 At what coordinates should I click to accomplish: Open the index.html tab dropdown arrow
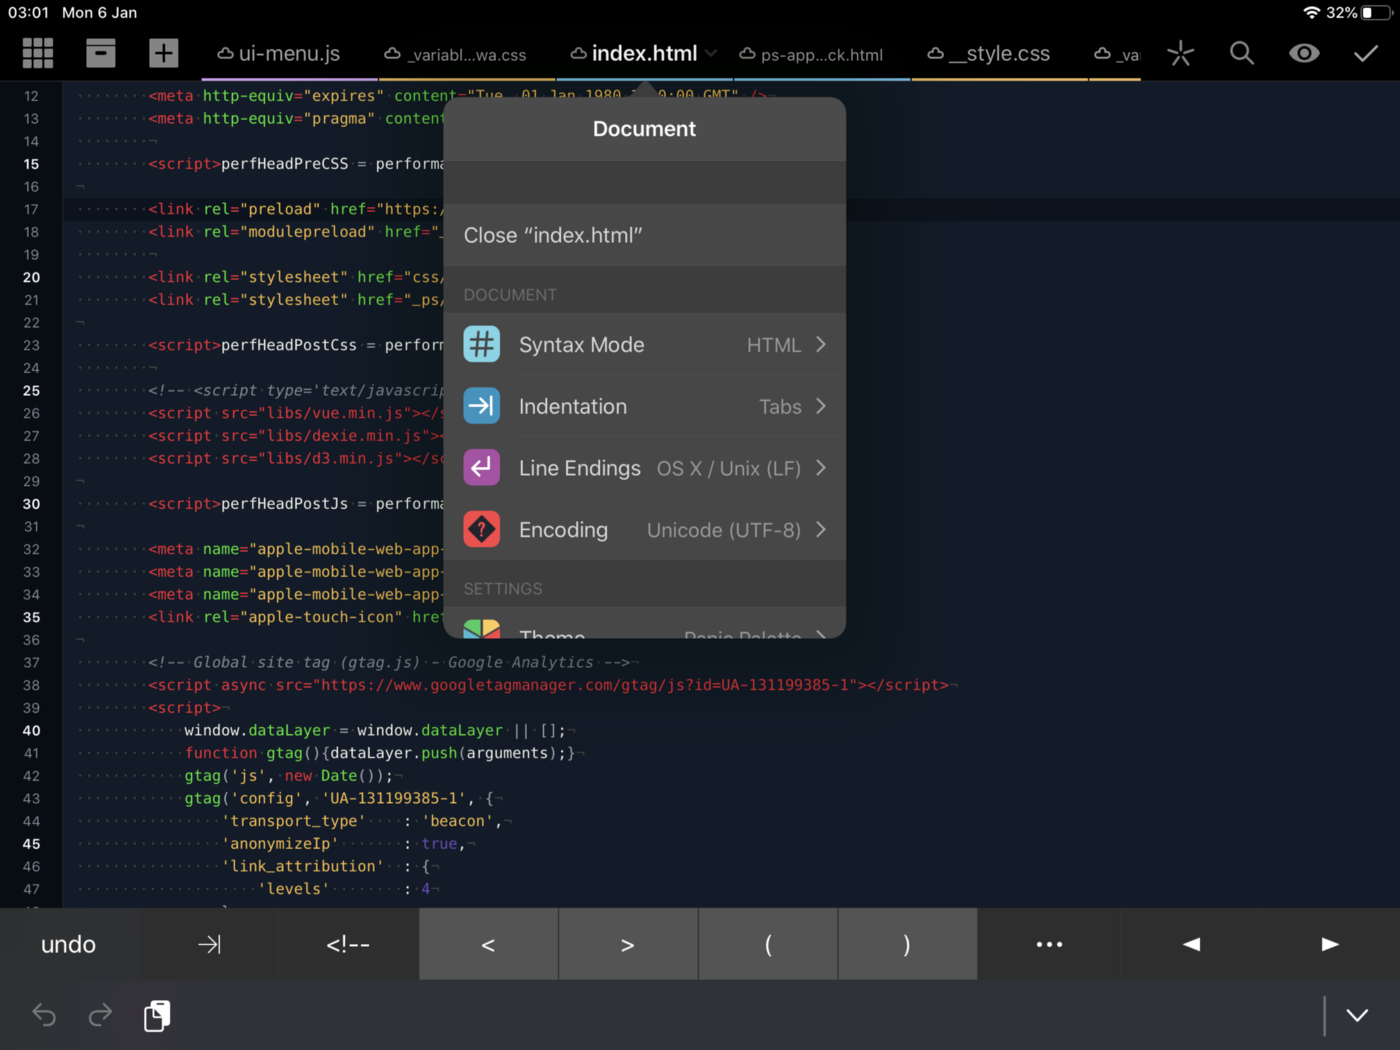tap(711, 53)
